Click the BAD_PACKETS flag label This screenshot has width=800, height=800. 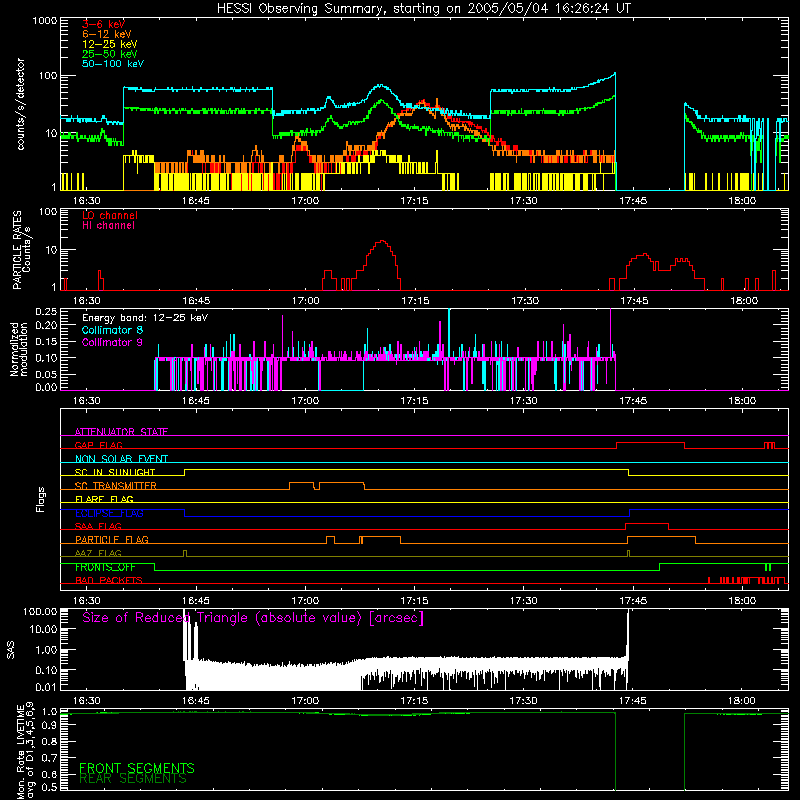109,580
